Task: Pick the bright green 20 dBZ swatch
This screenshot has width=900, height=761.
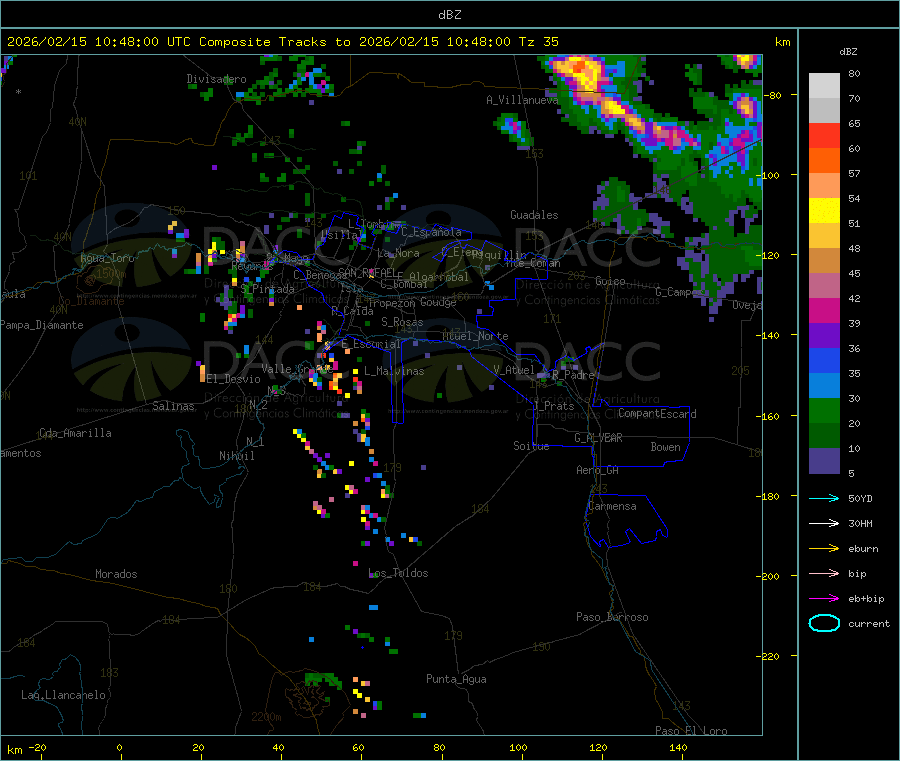Action: click(x=824, y=410)
